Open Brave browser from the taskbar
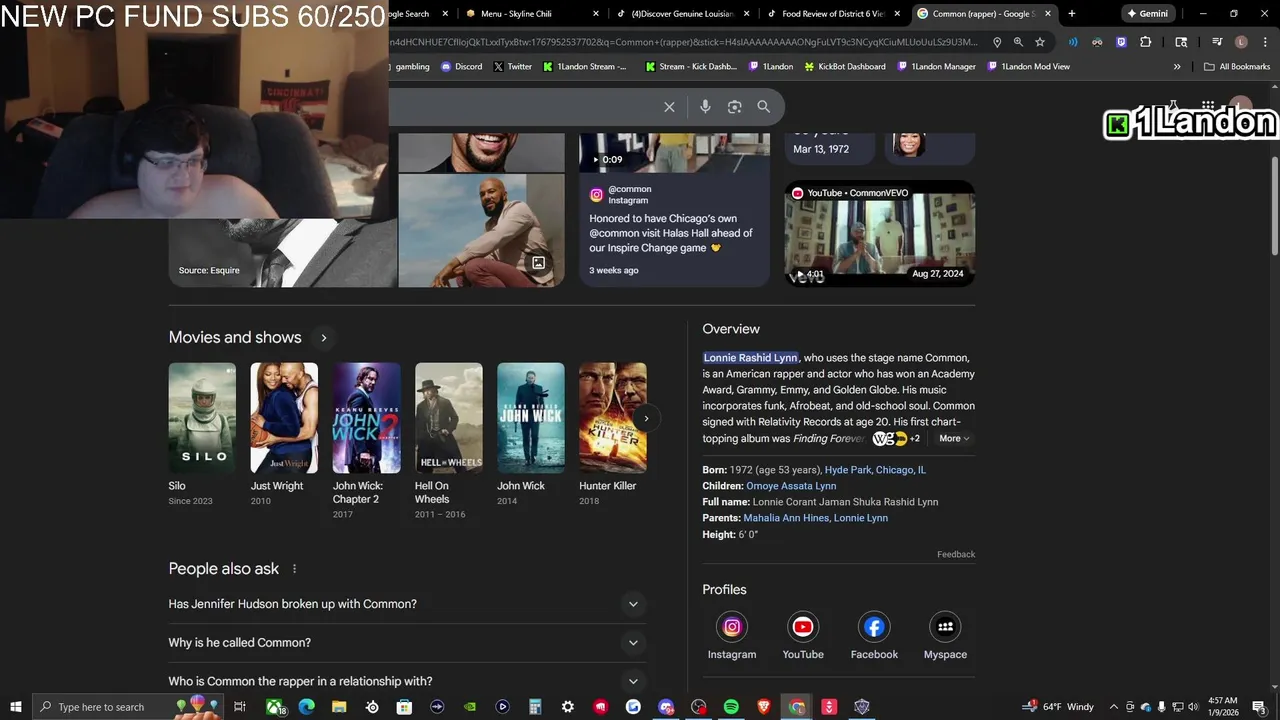The width and height of the screenshot is (1280, 720). point(764,707)
